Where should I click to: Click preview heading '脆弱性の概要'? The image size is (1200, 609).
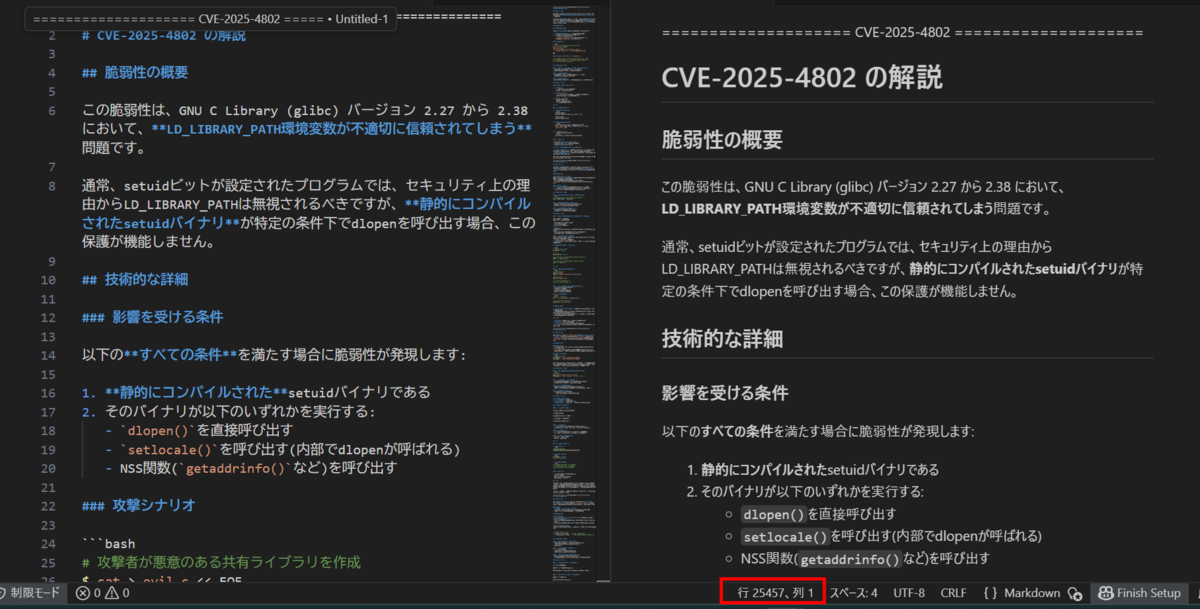(722, 139)
